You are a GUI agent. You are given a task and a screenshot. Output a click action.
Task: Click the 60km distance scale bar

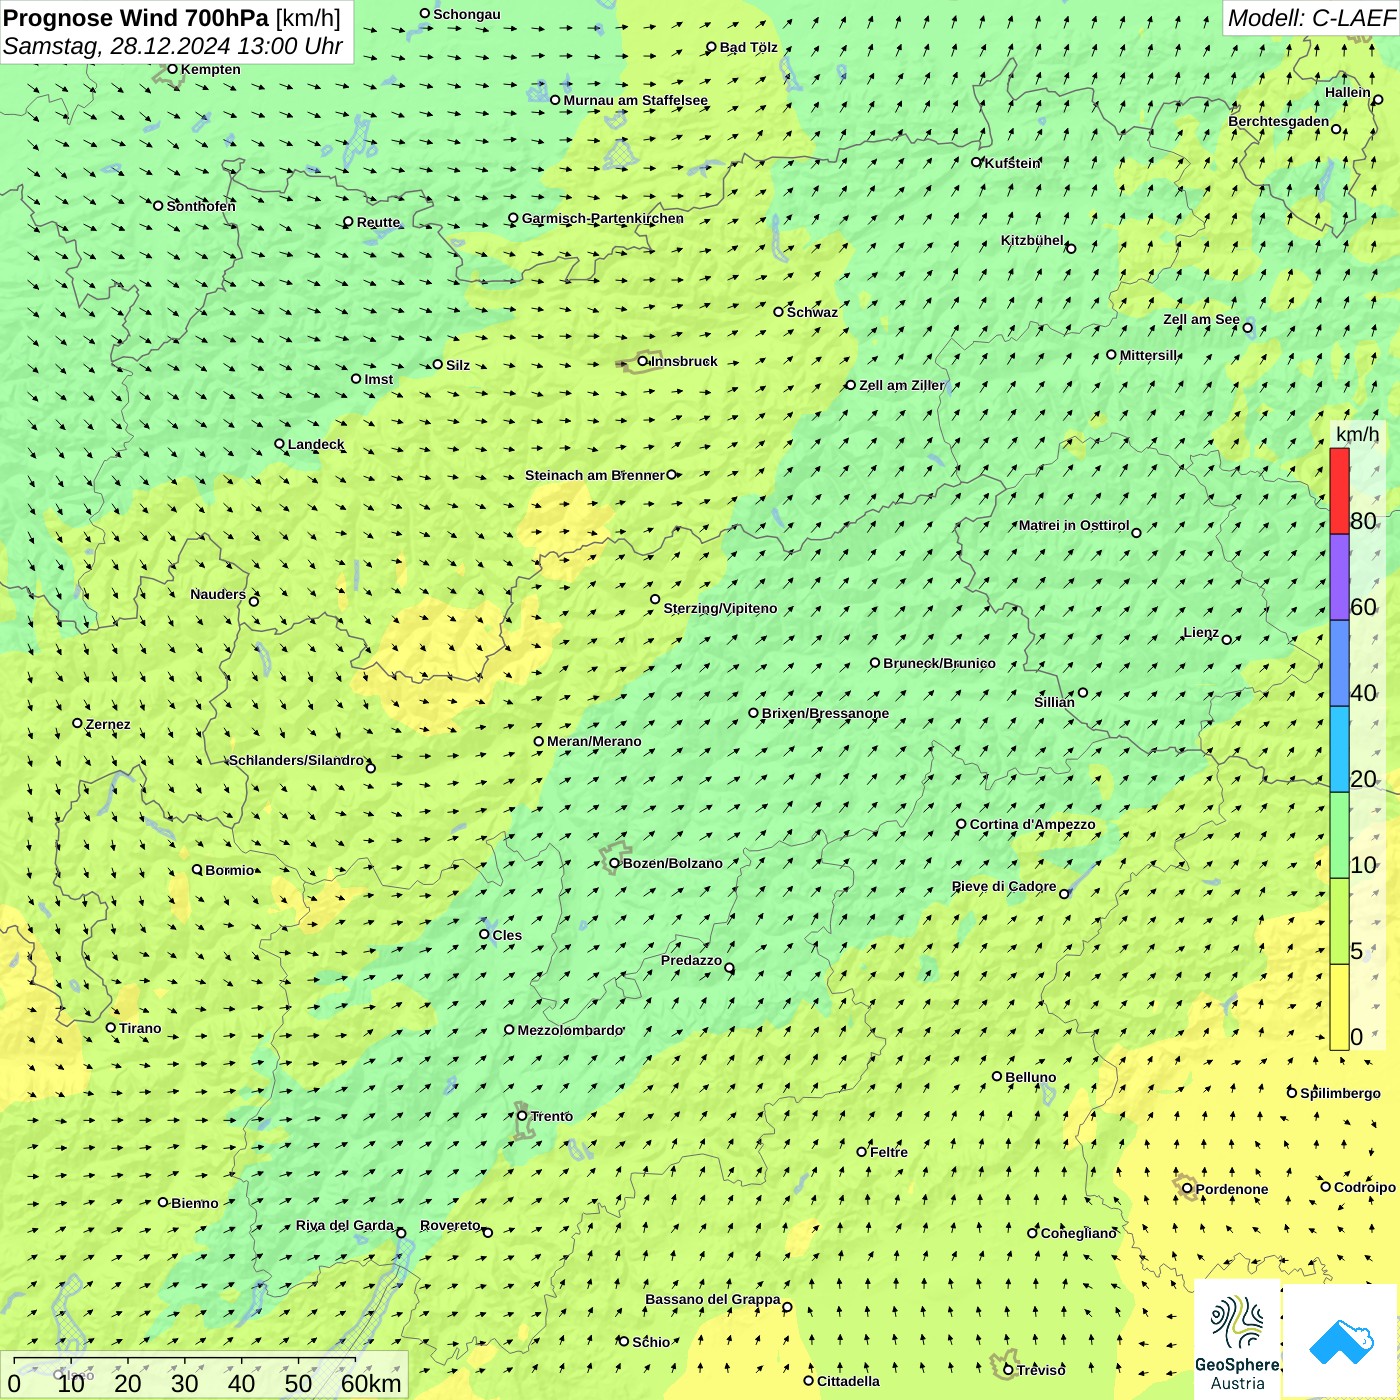[185, 1360]
